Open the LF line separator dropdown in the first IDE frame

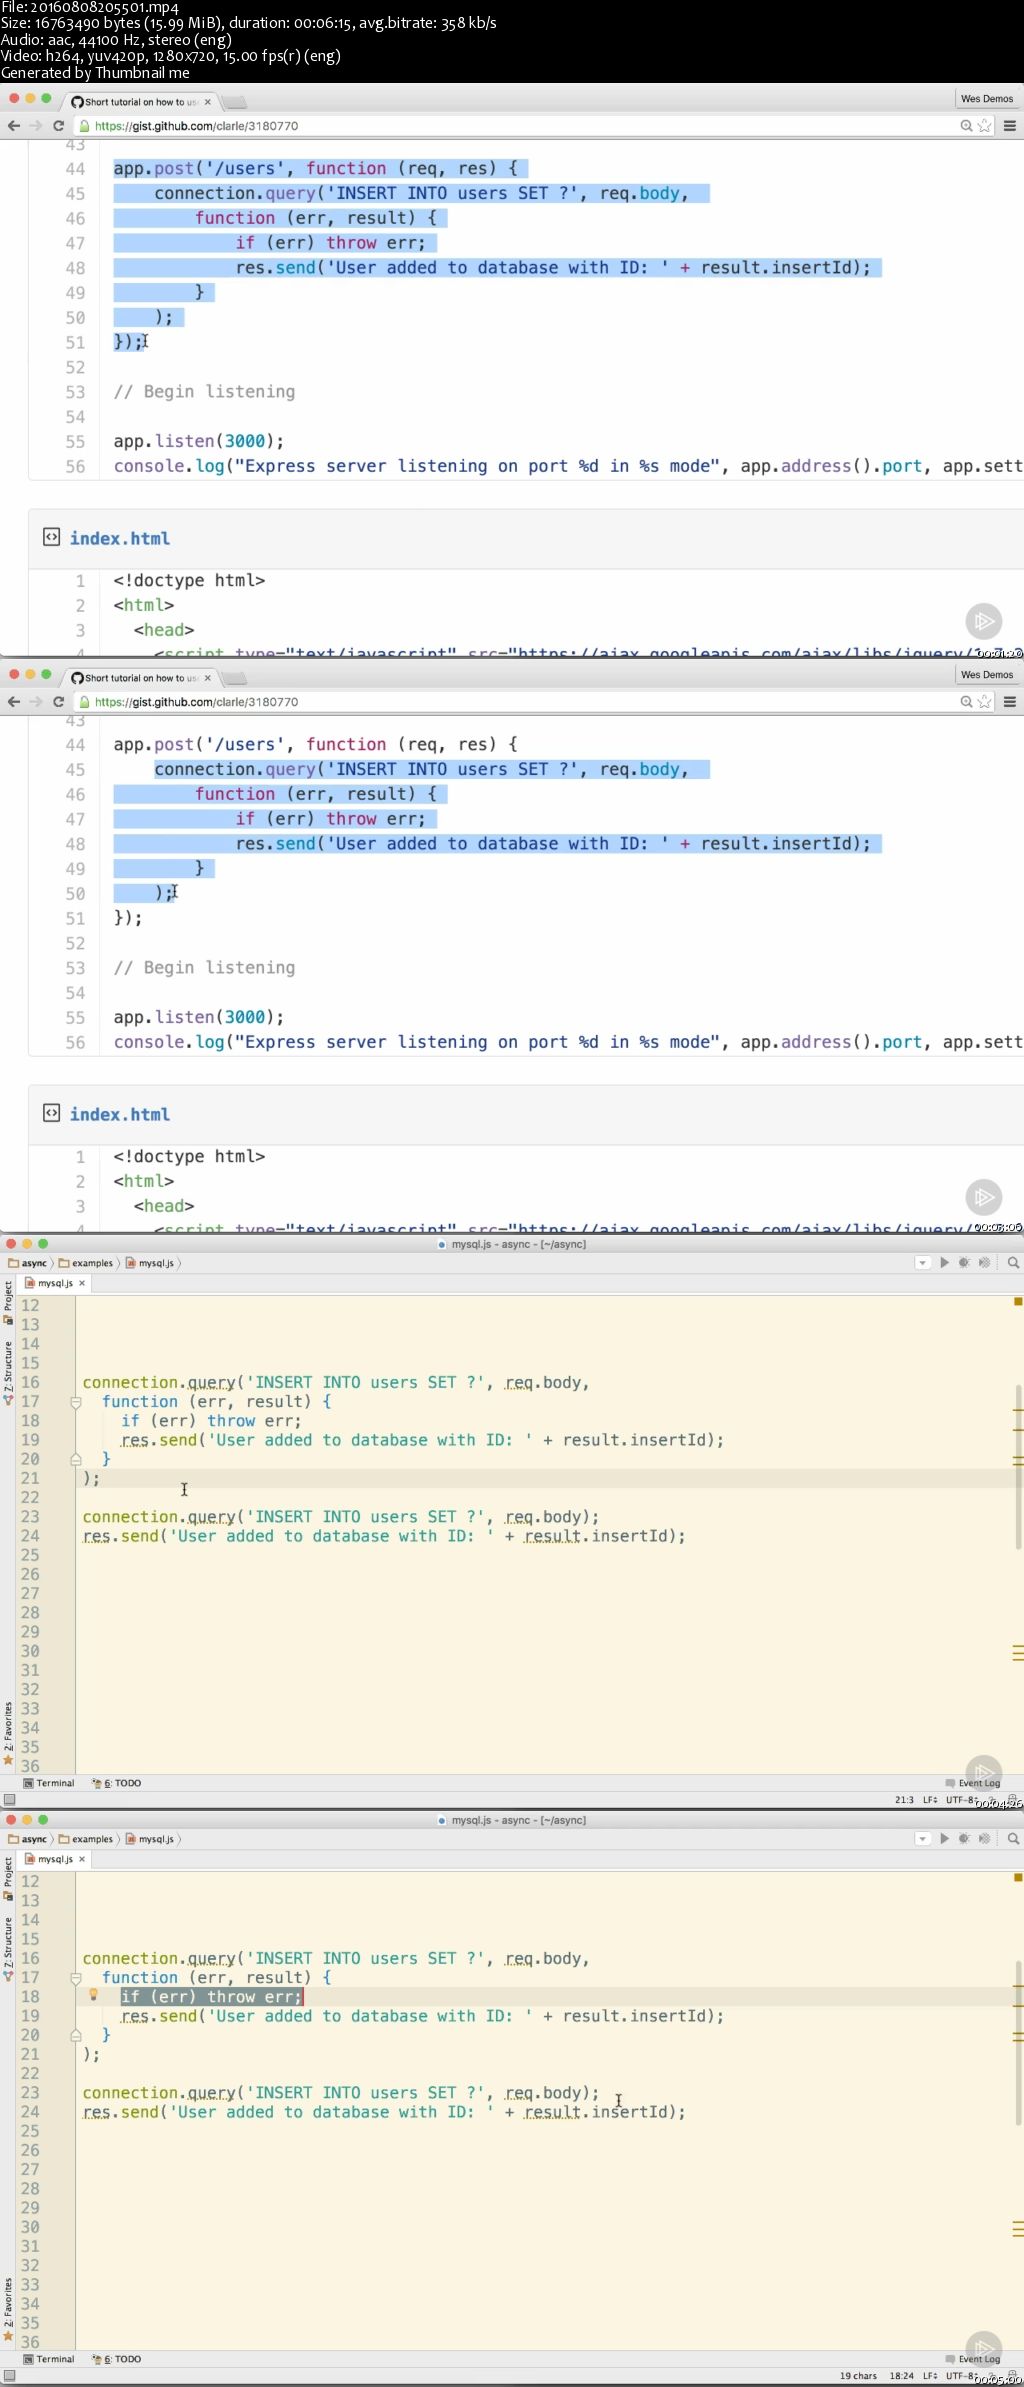(x=931, y=1800)
